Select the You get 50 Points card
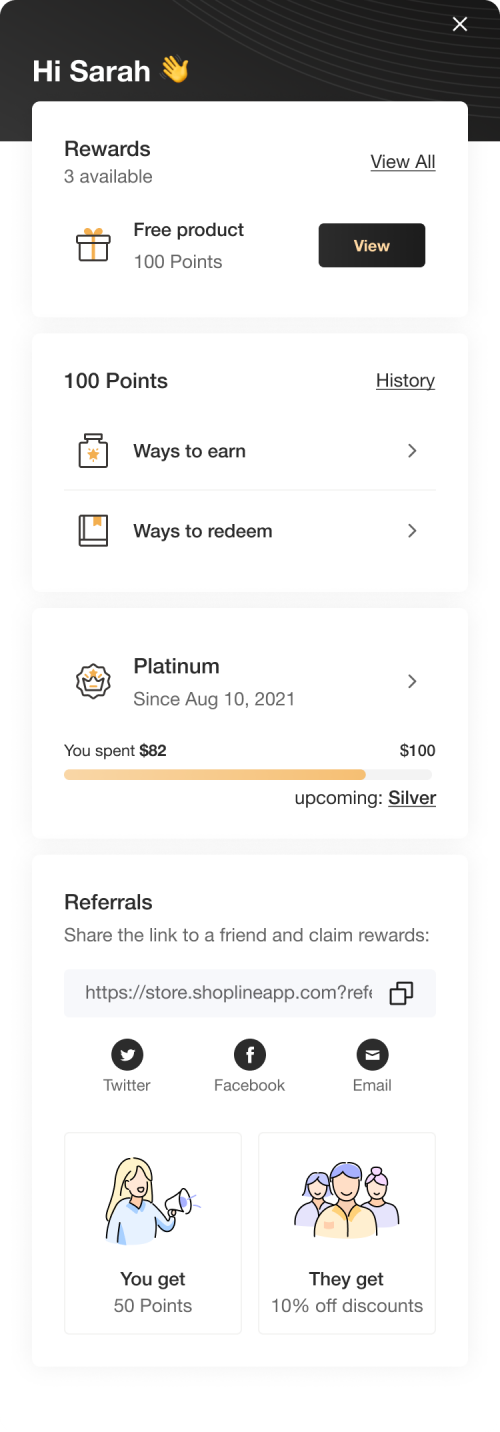This screenshot has height=1432, width=500. [x=153, y=1233]
